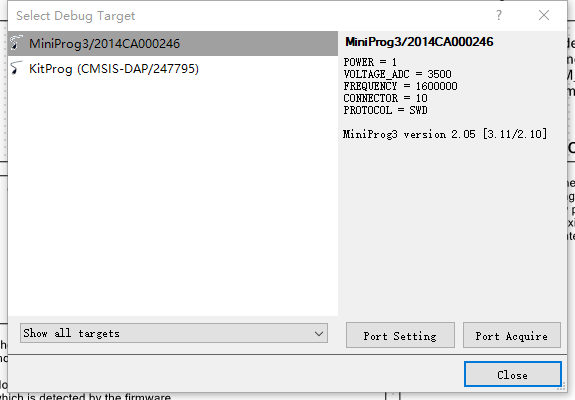This screenshot has width=575, height=400.
Task: Click the POWER = 1 line
Action: [x=370, y=62]
